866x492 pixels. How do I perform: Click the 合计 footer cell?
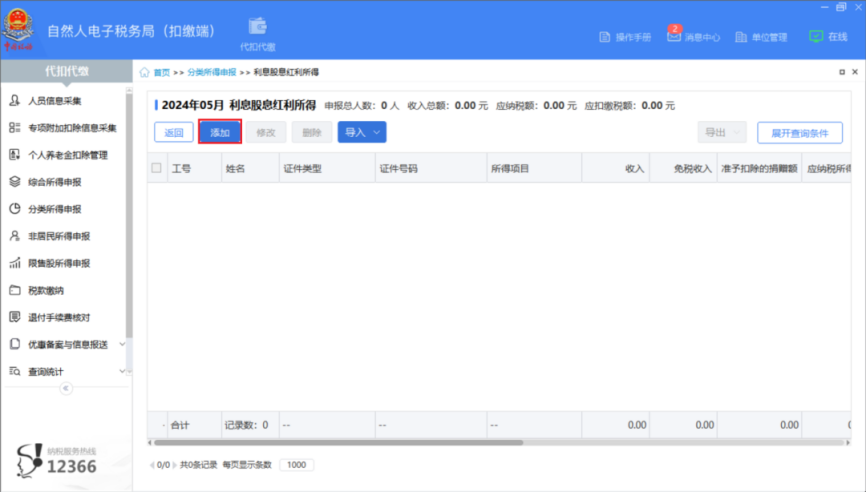pyautogui.click(x=194, y=425)
